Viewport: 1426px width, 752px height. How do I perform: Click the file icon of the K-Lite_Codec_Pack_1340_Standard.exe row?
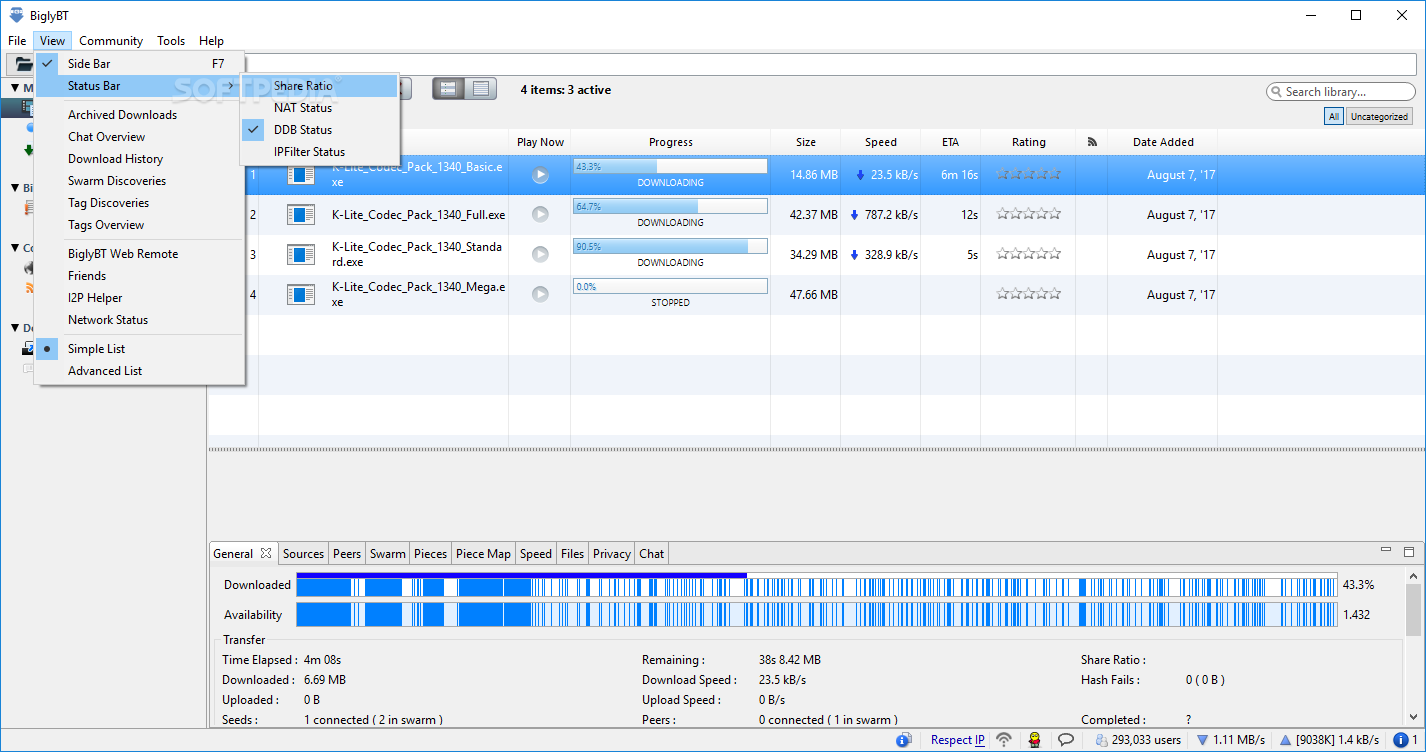(301, 254)
